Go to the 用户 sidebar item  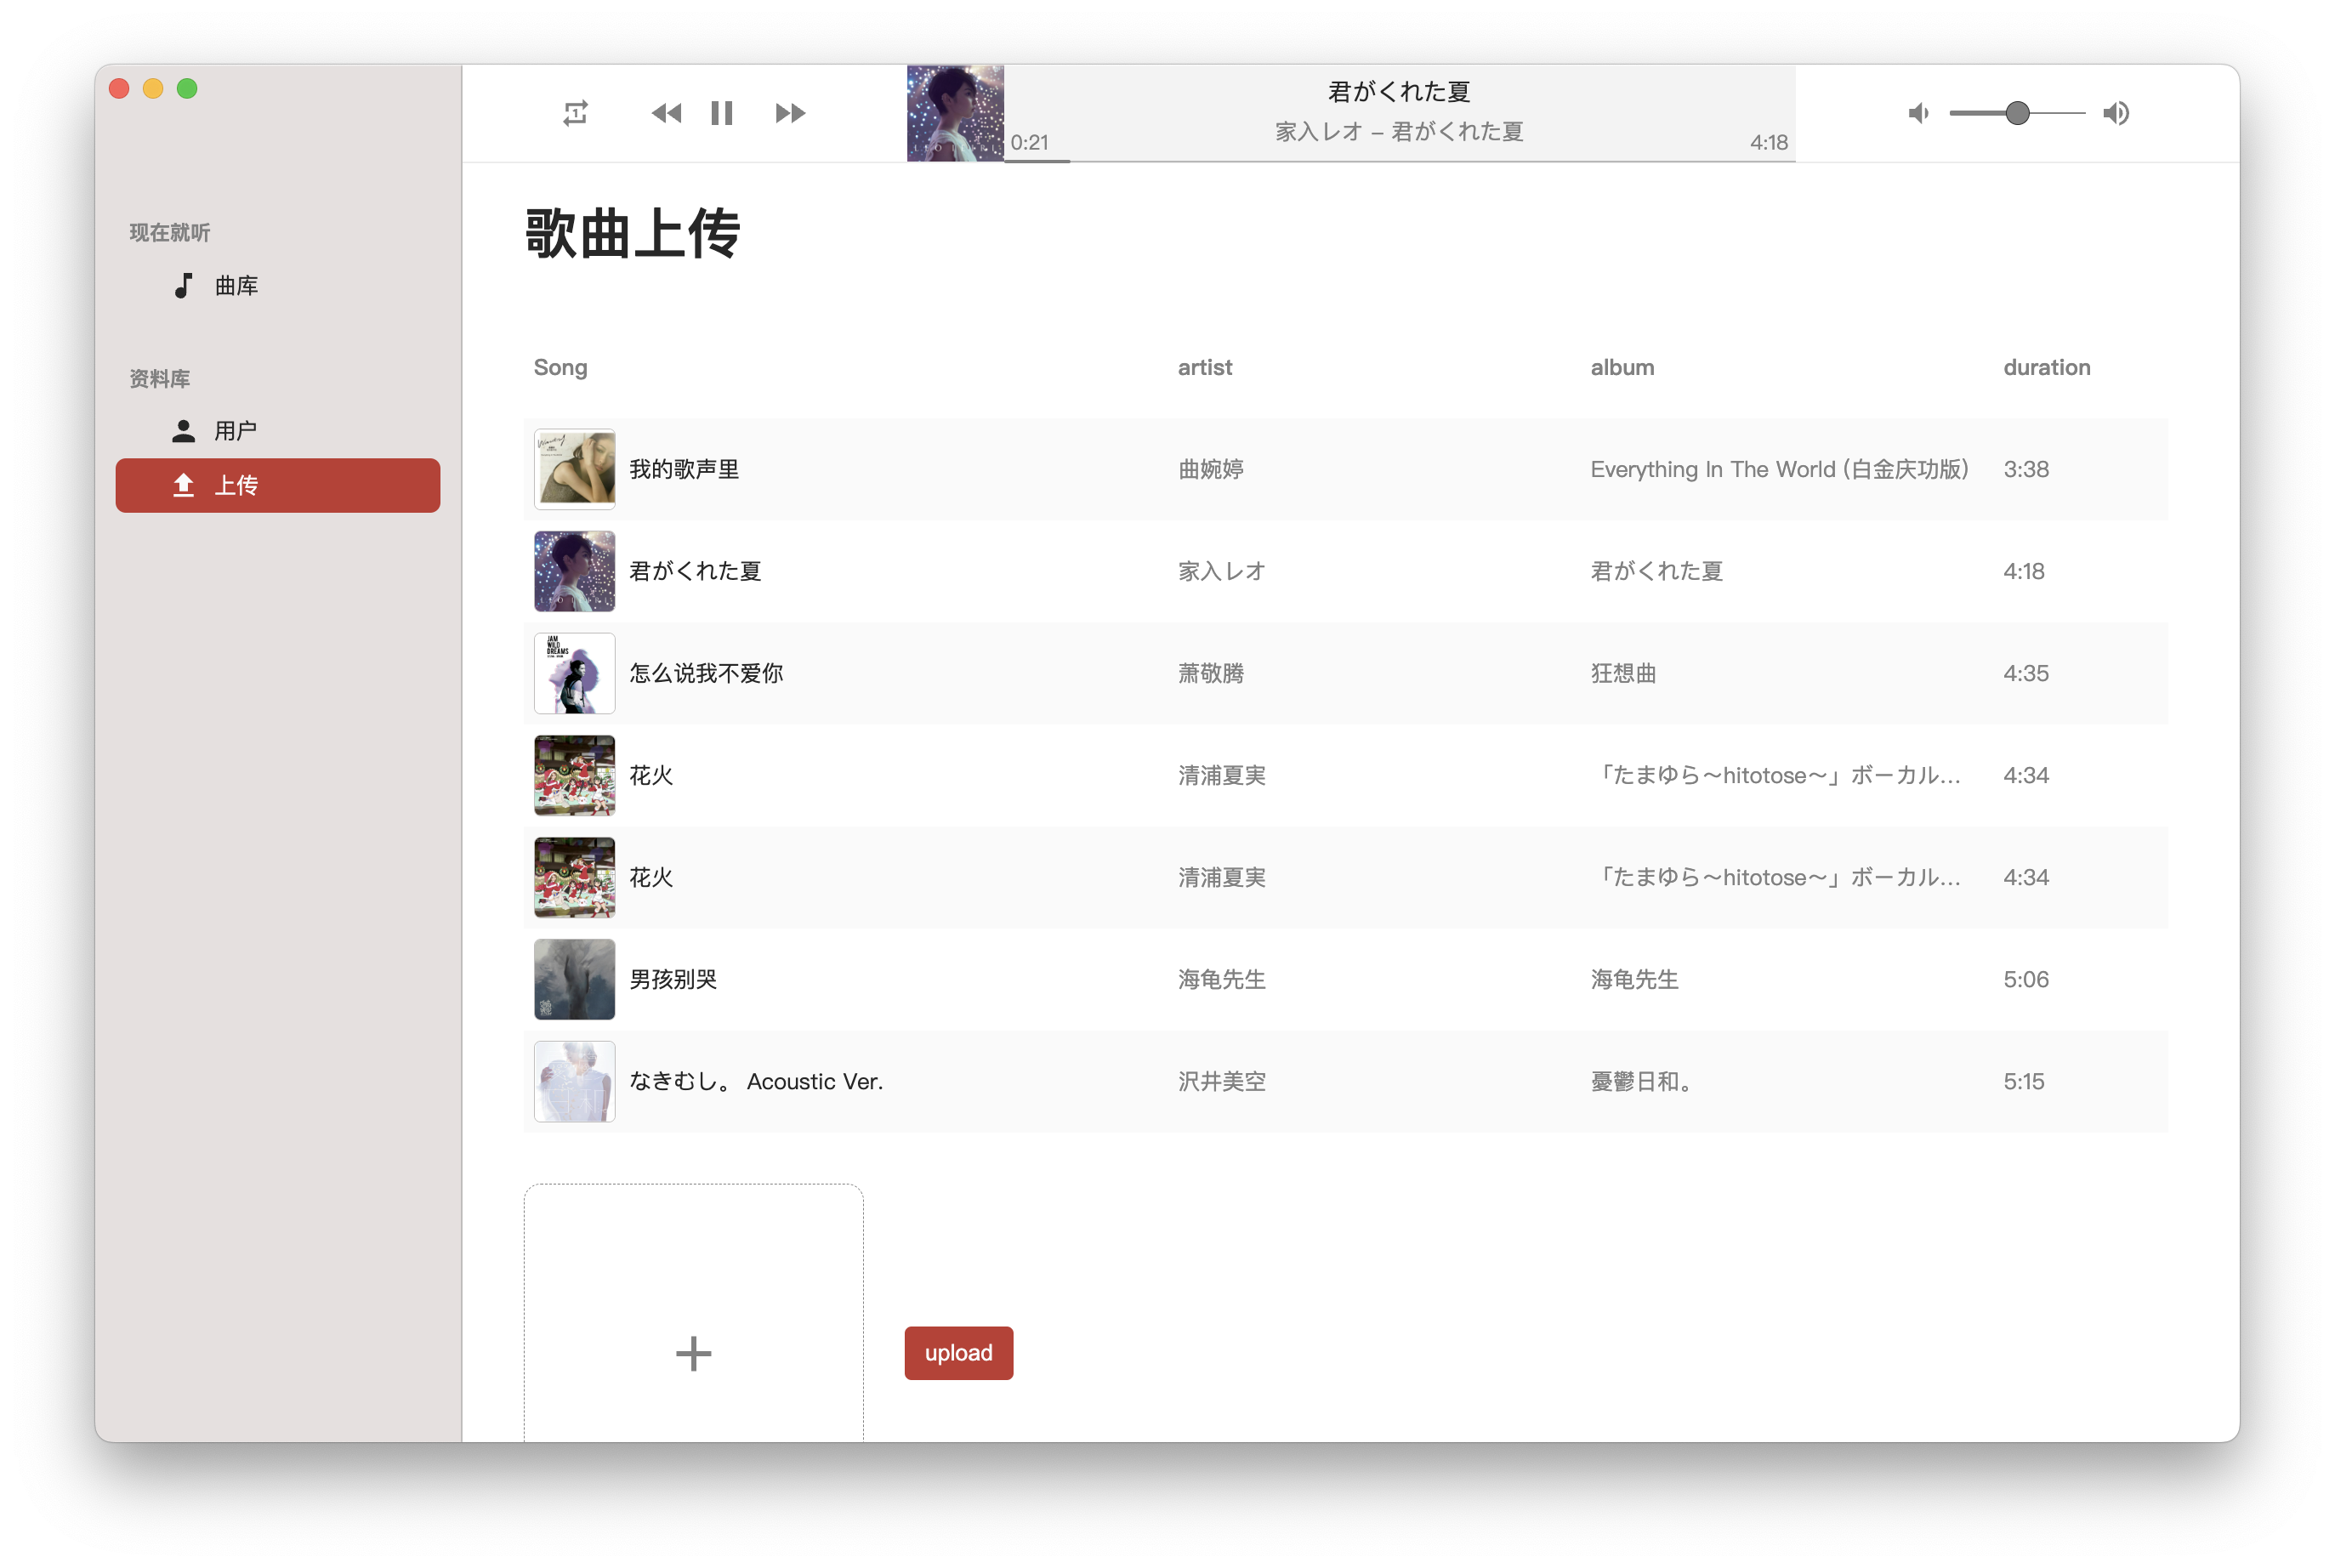(x=278, y=431)
